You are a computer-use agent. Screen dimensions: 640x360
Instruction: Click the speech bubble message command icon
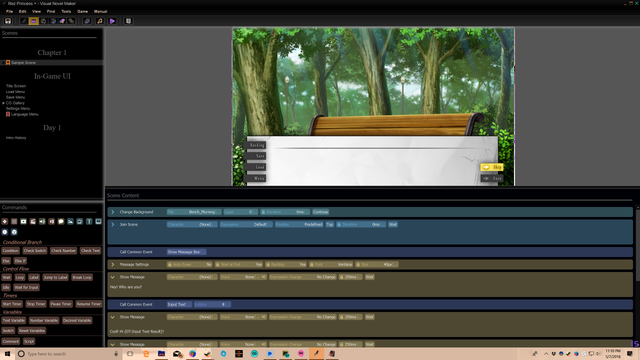point(61,221)
